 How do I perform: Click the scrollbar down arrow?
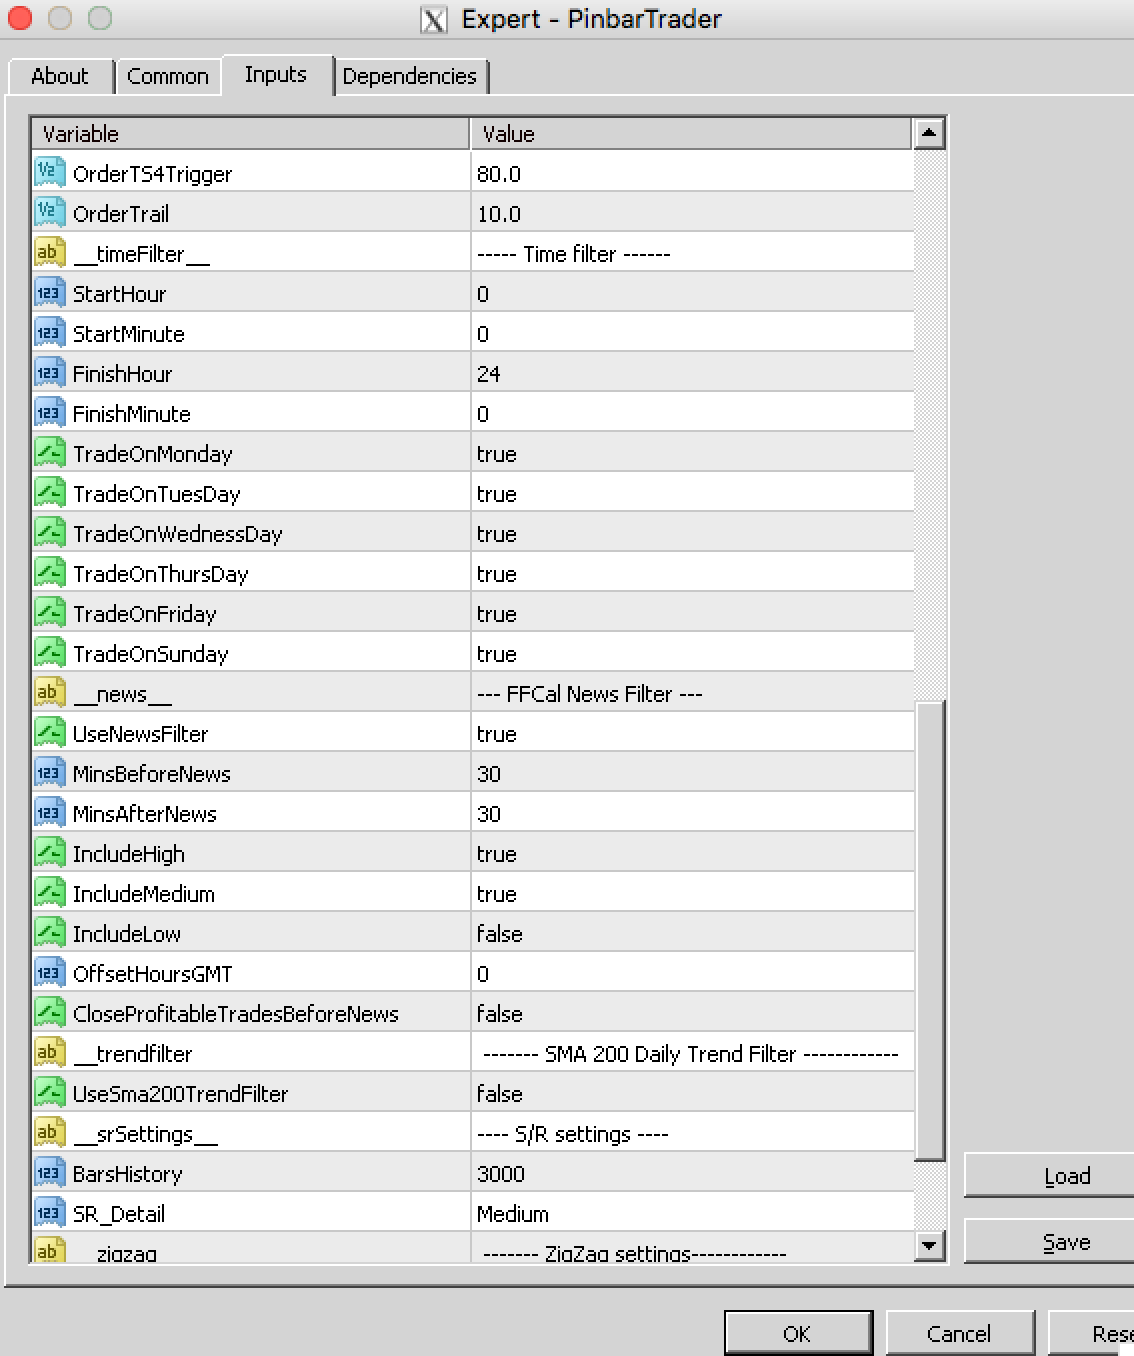click(x=929, y=1245)
